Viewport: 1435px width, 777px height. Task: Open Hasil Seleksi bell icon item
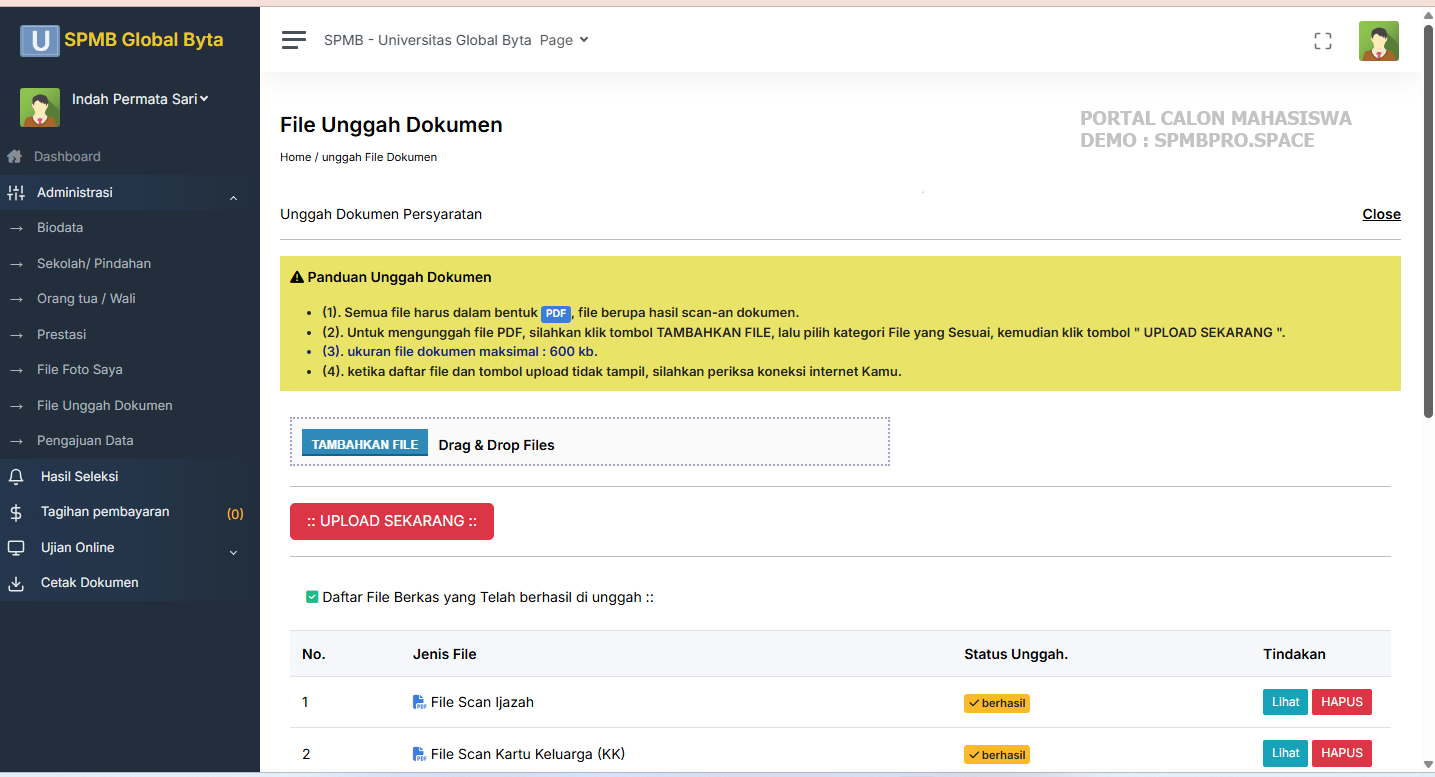[16, 477]
